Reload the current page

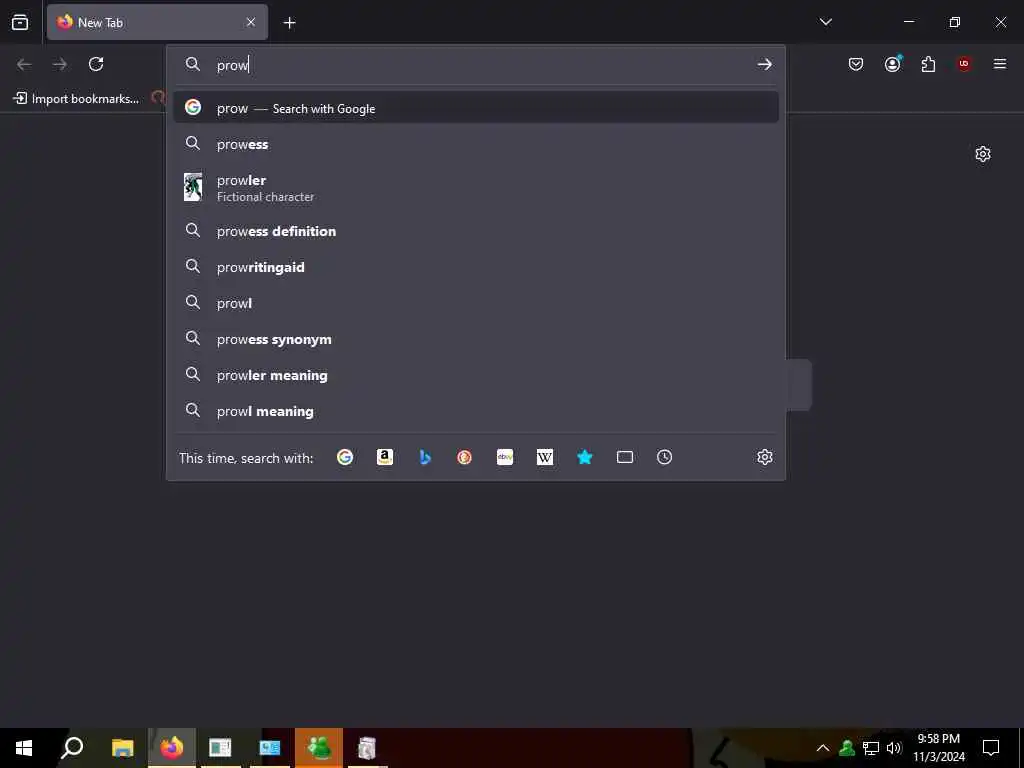pyautogui.click(x=96, y=64)
